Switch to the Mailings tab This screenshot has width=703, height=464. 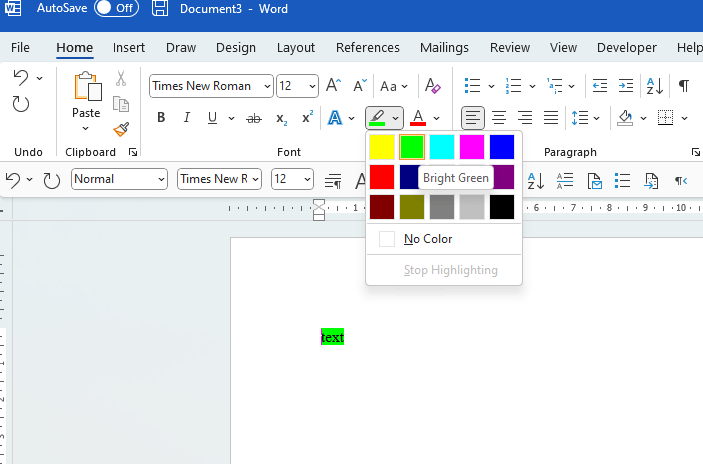[444, 48]
